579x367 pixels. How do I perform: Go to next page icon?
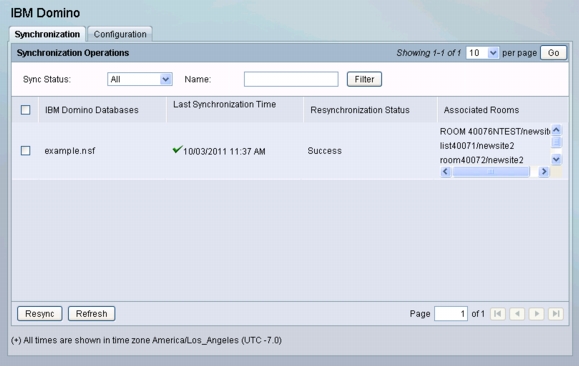point(537,313)
